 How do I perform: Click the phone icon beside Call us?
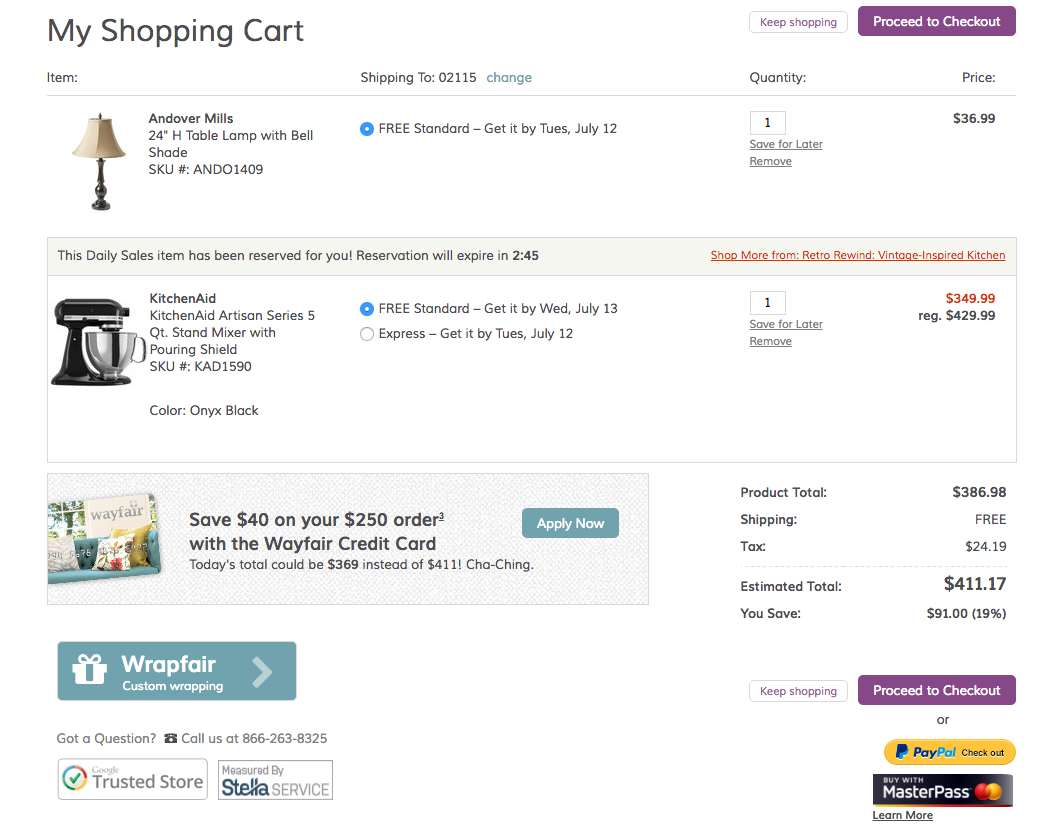tap(170, 739)
